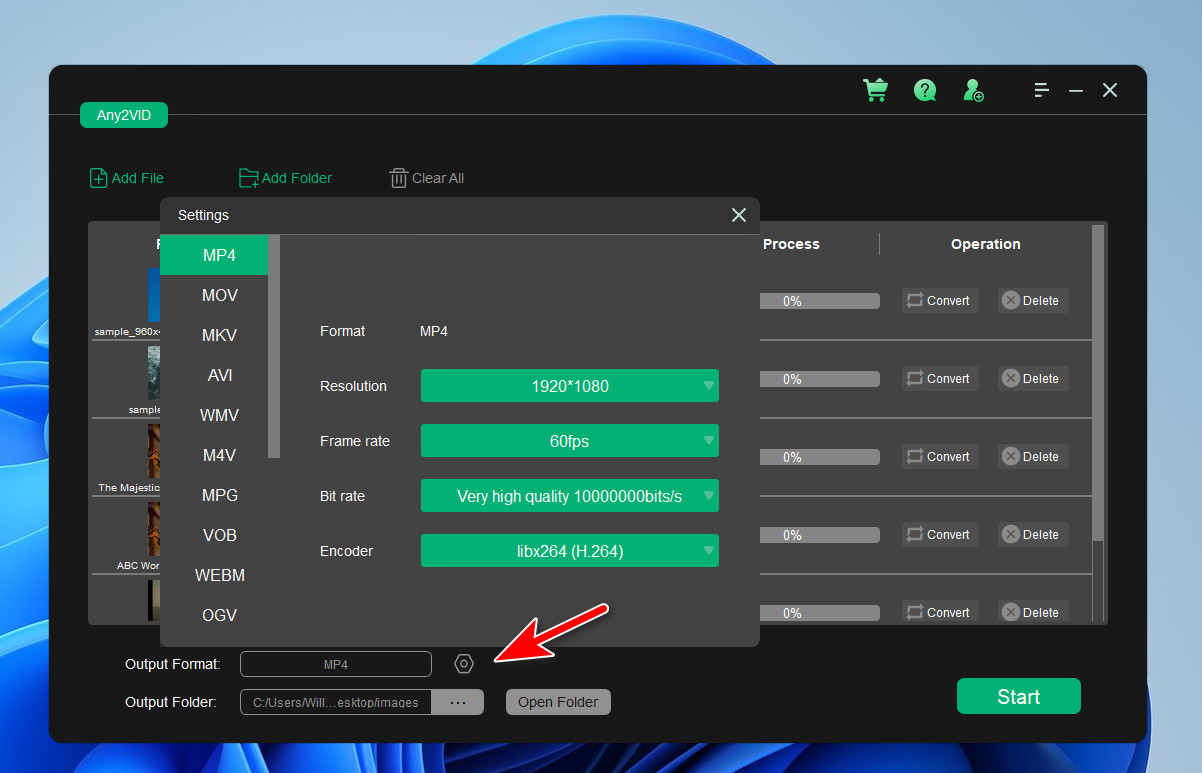Click the output folder path field
This screenshot has height=773, width=1202.
click(x=335, y=701)
